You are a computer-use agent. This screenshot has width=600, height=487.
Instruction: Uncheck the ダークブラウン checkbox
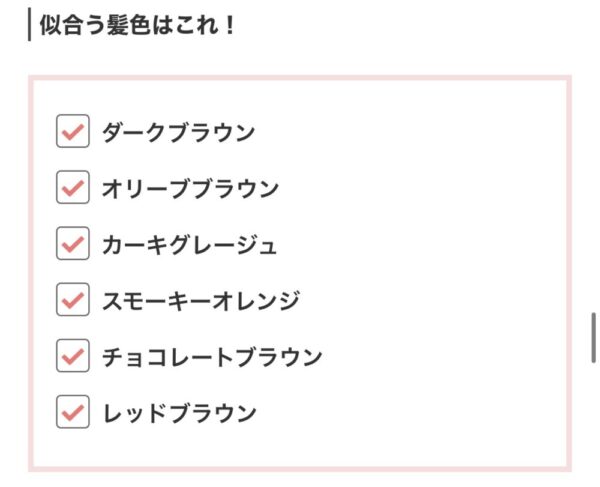tap(73, 131)
